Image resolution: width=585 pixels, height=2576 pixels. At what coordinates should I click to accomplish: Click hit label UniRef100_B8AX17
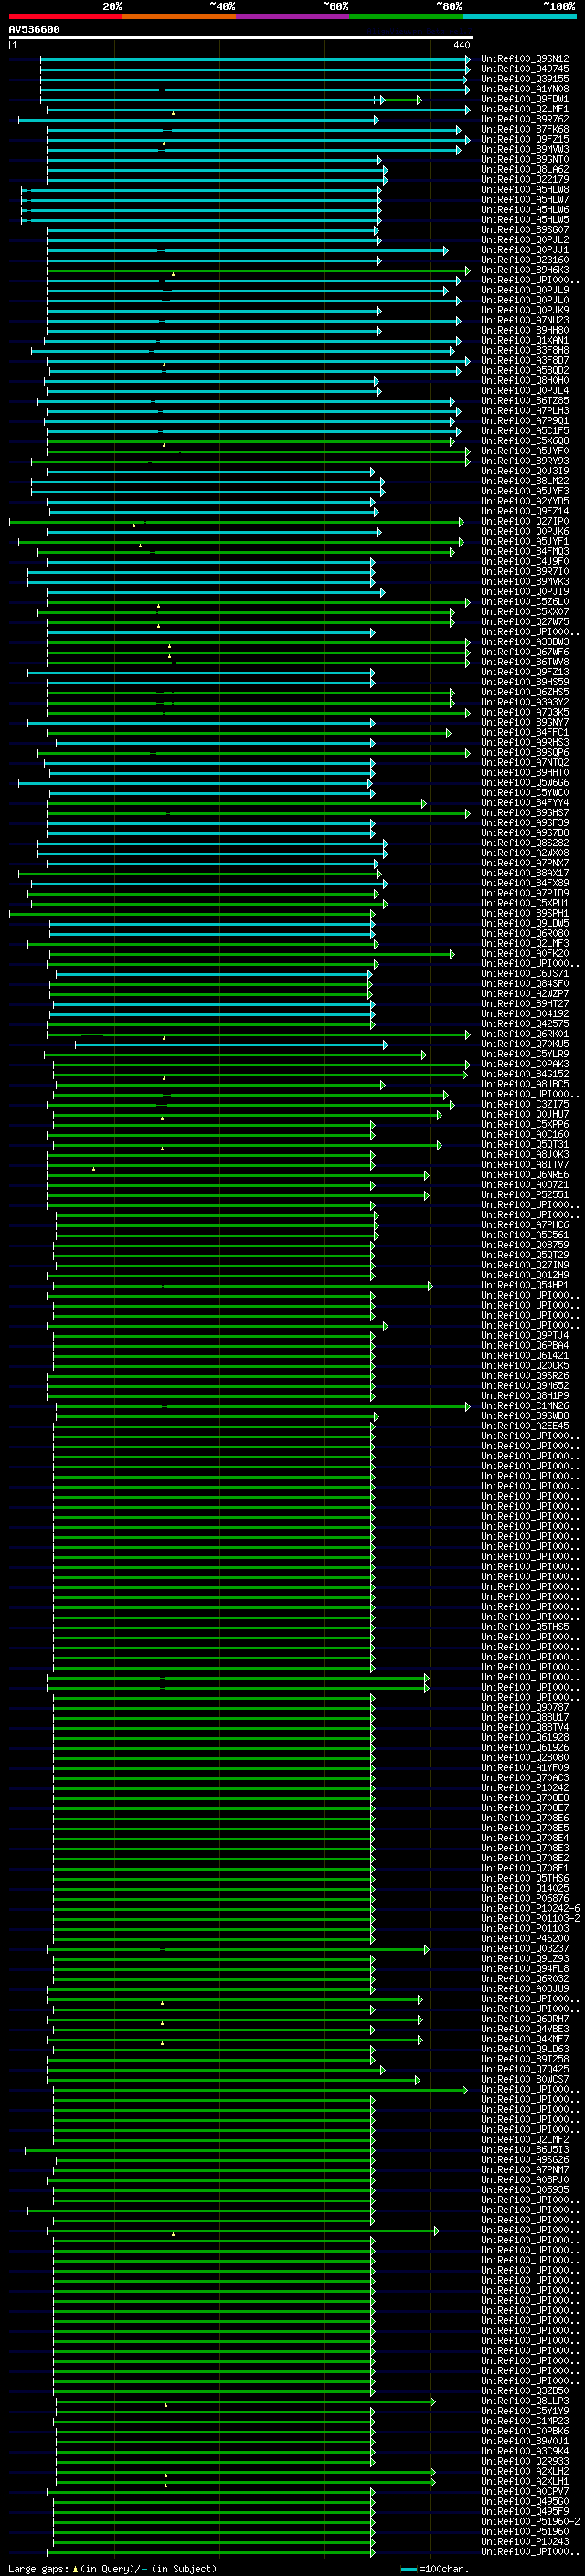pyautogui.click(x=525, y=873)
